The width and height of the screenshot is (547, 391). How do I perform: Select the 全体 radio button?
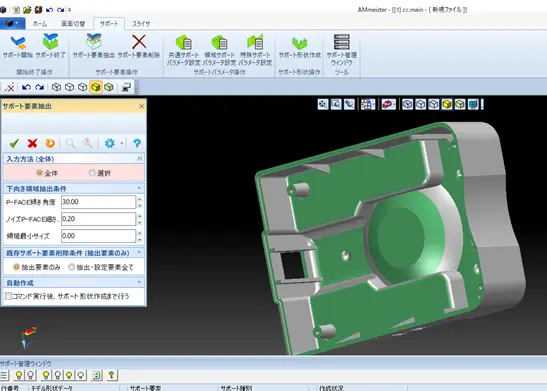click(x=39, y=173)
